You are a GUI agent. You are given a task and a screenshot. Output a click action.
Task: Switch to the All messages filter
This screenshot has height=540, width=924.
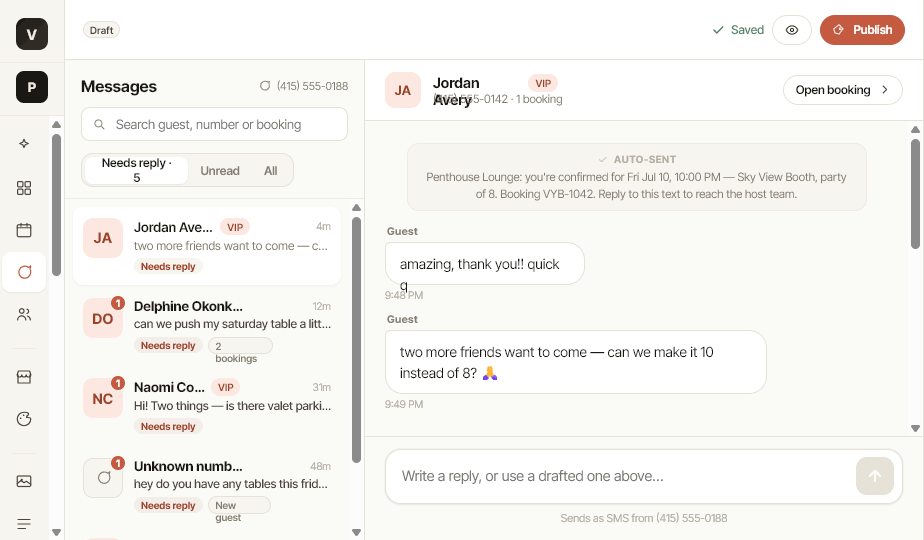270,170
